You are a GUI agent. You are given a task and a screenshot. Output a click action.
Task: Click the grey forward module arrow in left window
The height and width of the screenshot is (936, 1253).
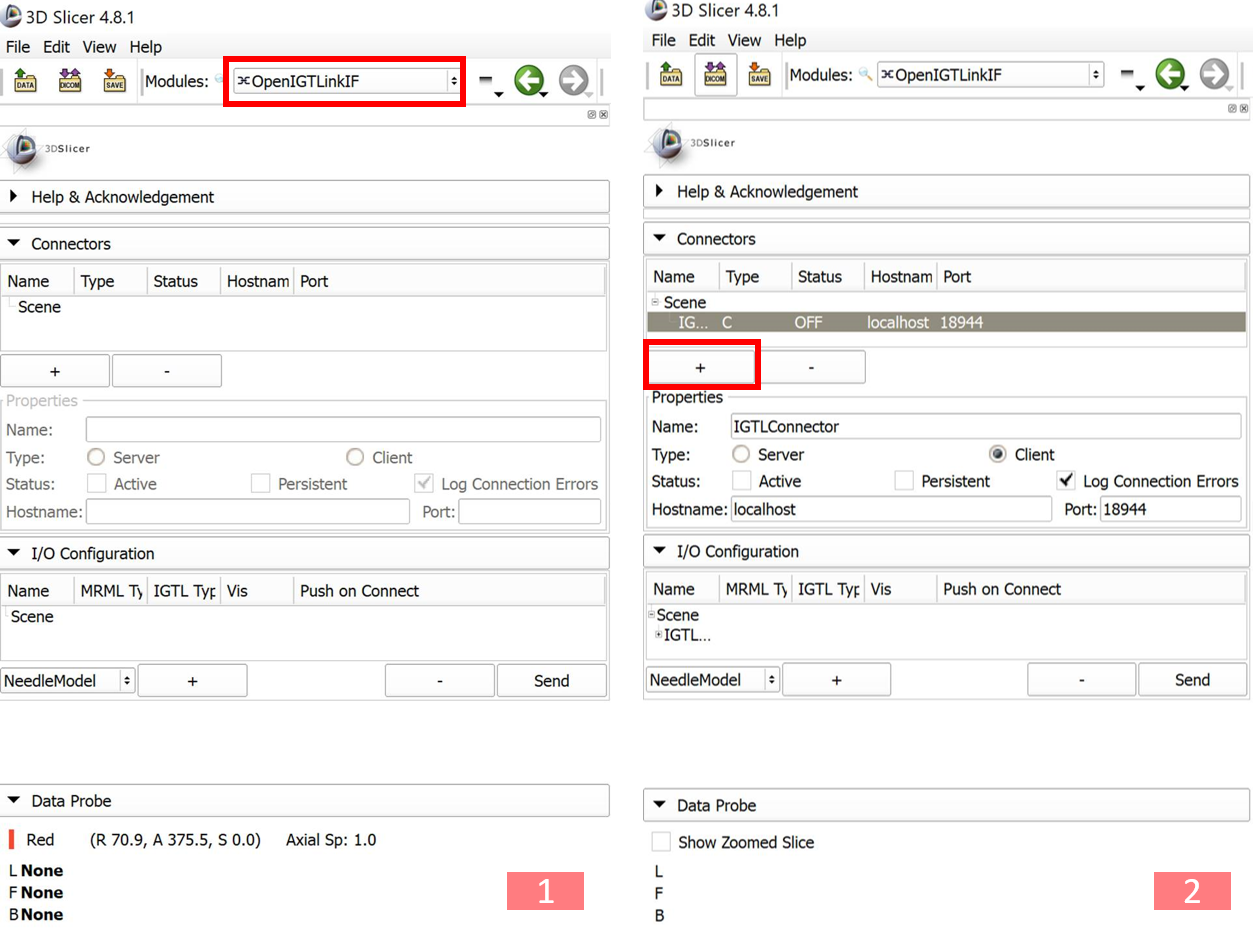(573, 81)
